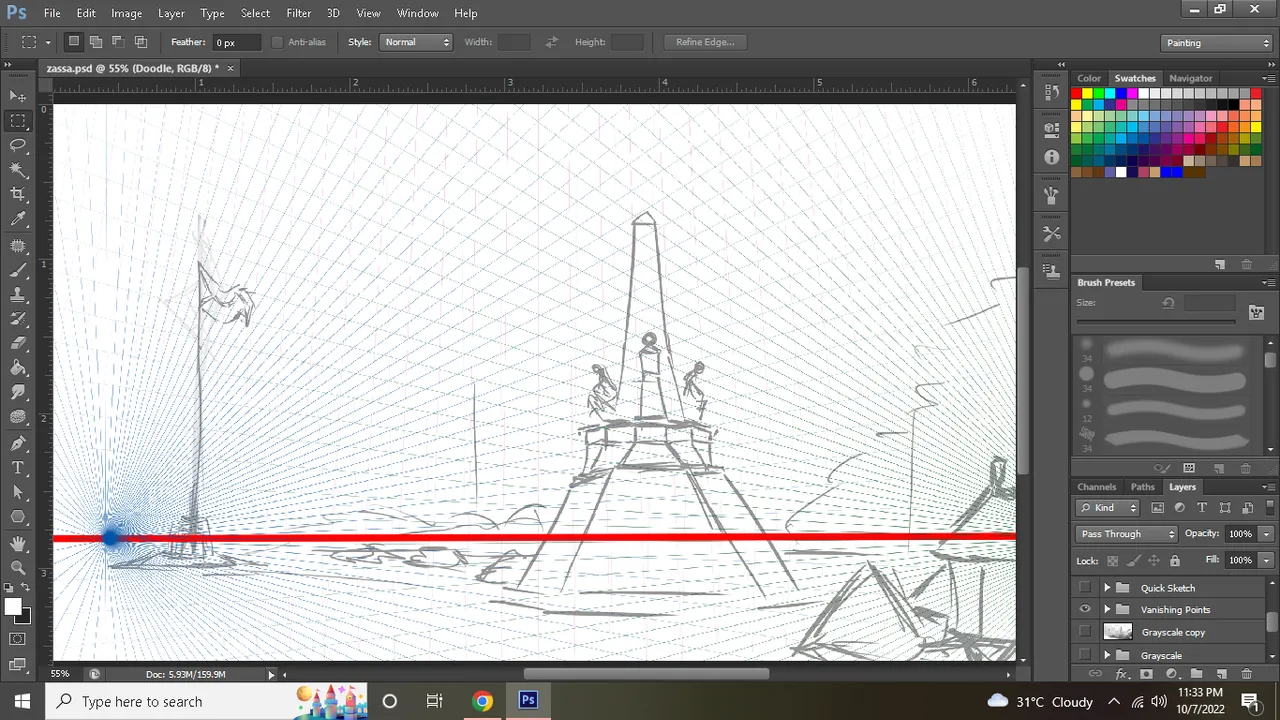Select the Pen tool
The height and width of the screenshot is (720, 1280).
pos(18,443)
